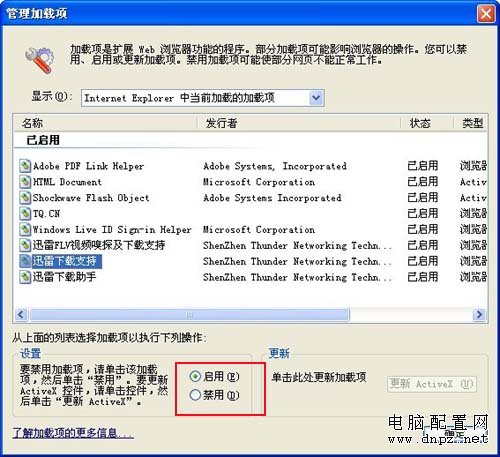Select the 迅雷下载助手 entry

(x=64, y=277)
